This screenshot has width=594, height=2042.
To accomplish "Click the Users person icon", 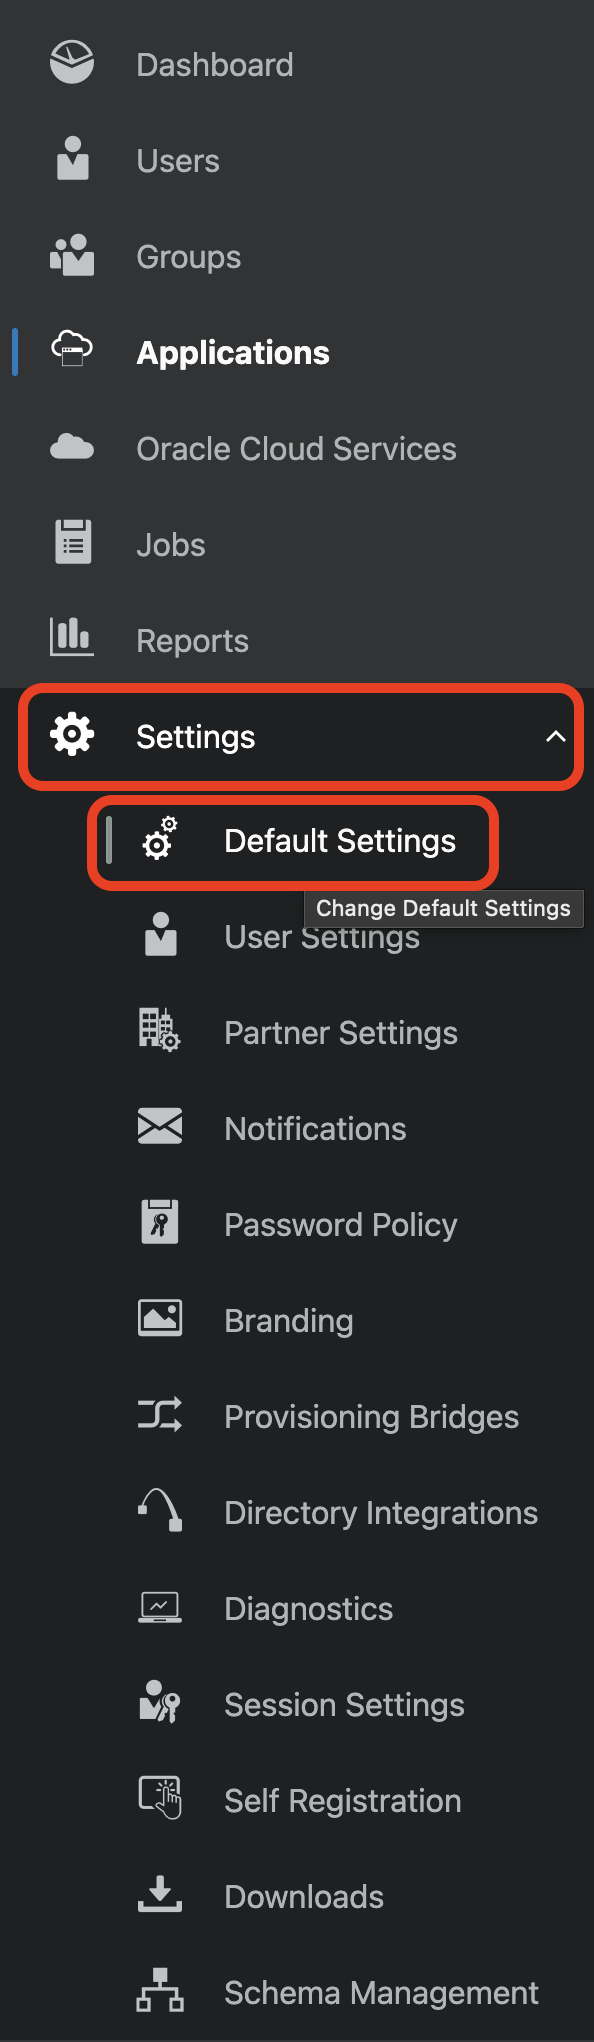I will pyautogui.click(x=72, y=159).
